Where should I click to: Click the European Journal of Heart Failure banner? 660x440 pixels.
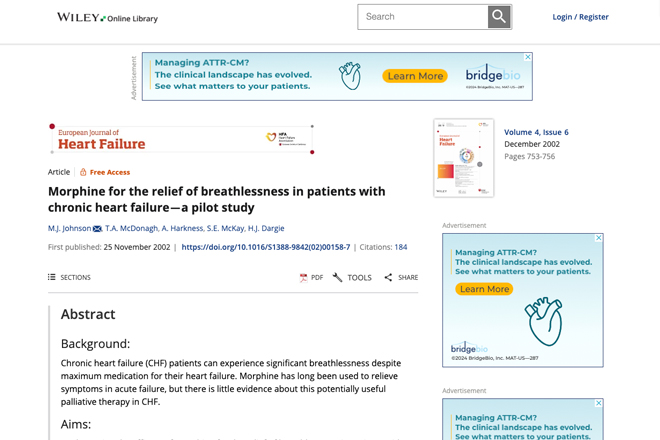[x=182, y=139]
